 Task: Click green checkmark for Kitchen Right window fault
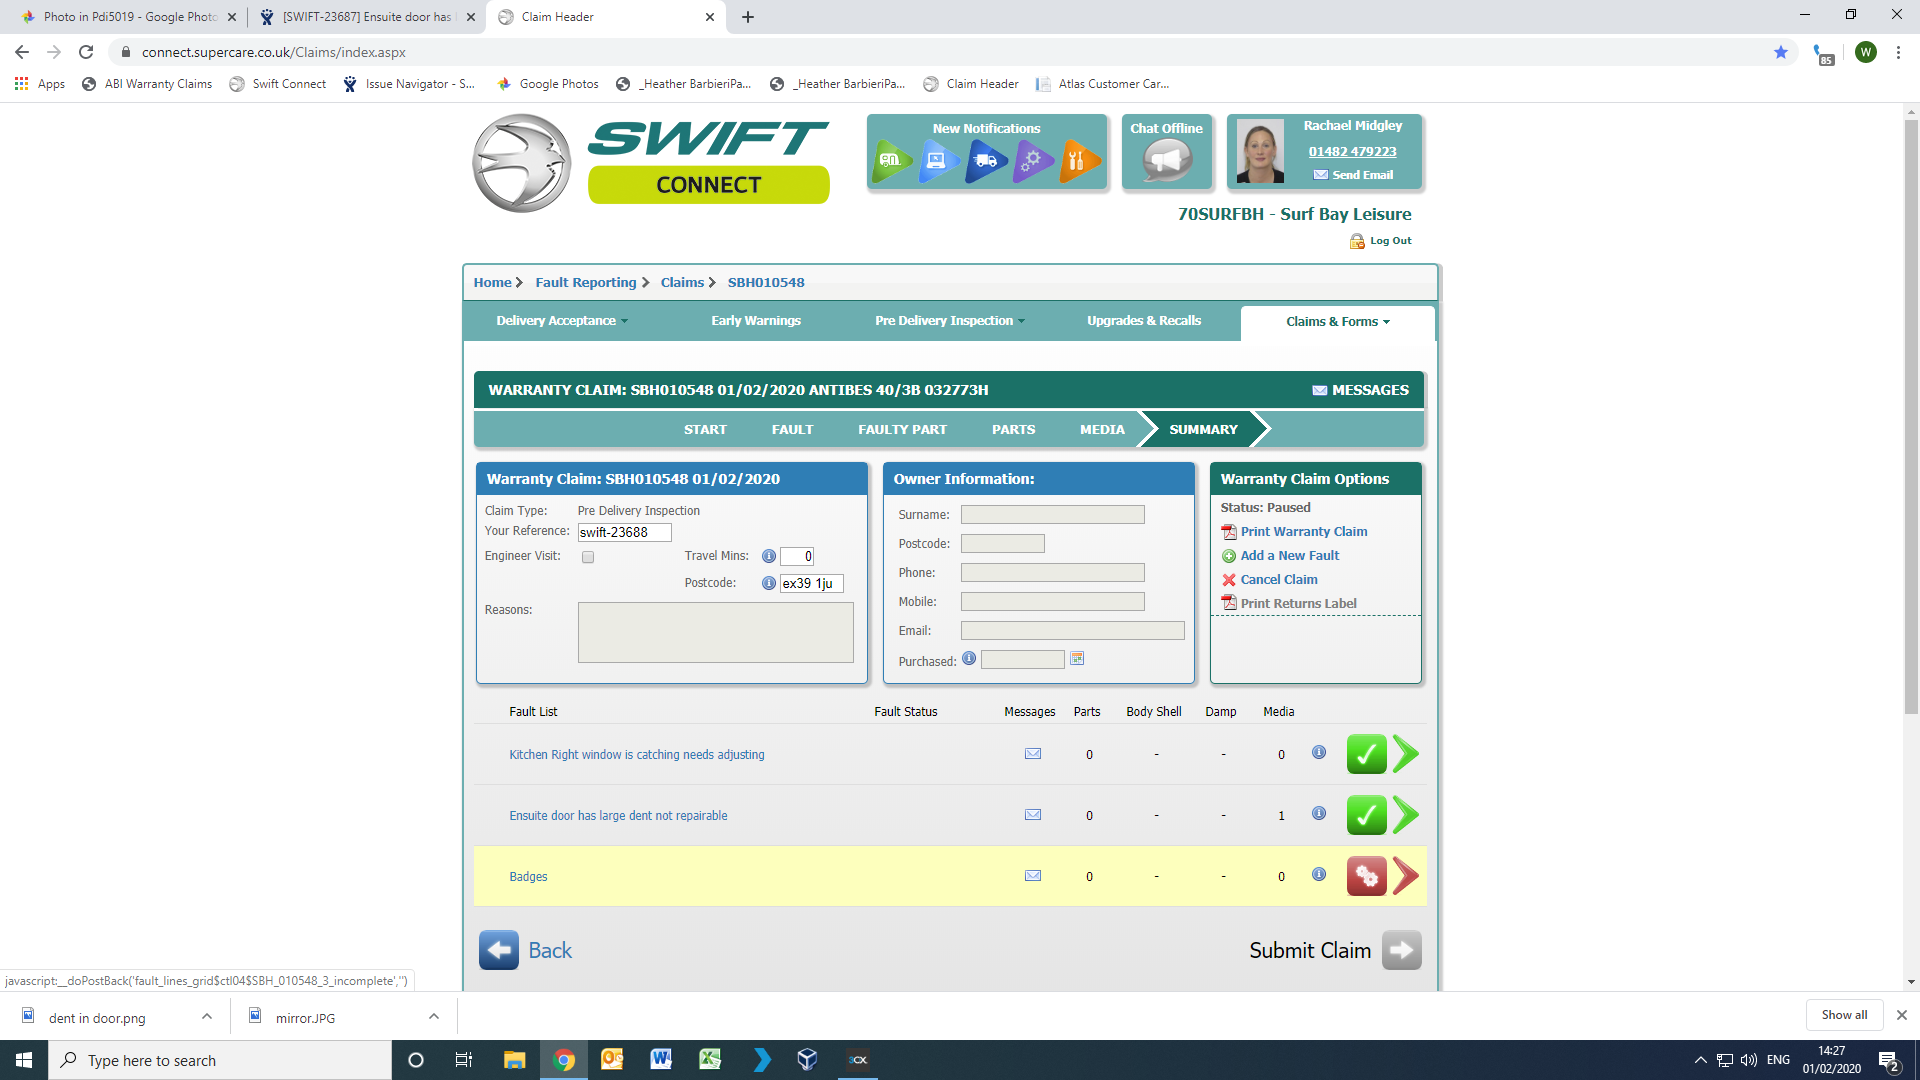point(1366,755)
